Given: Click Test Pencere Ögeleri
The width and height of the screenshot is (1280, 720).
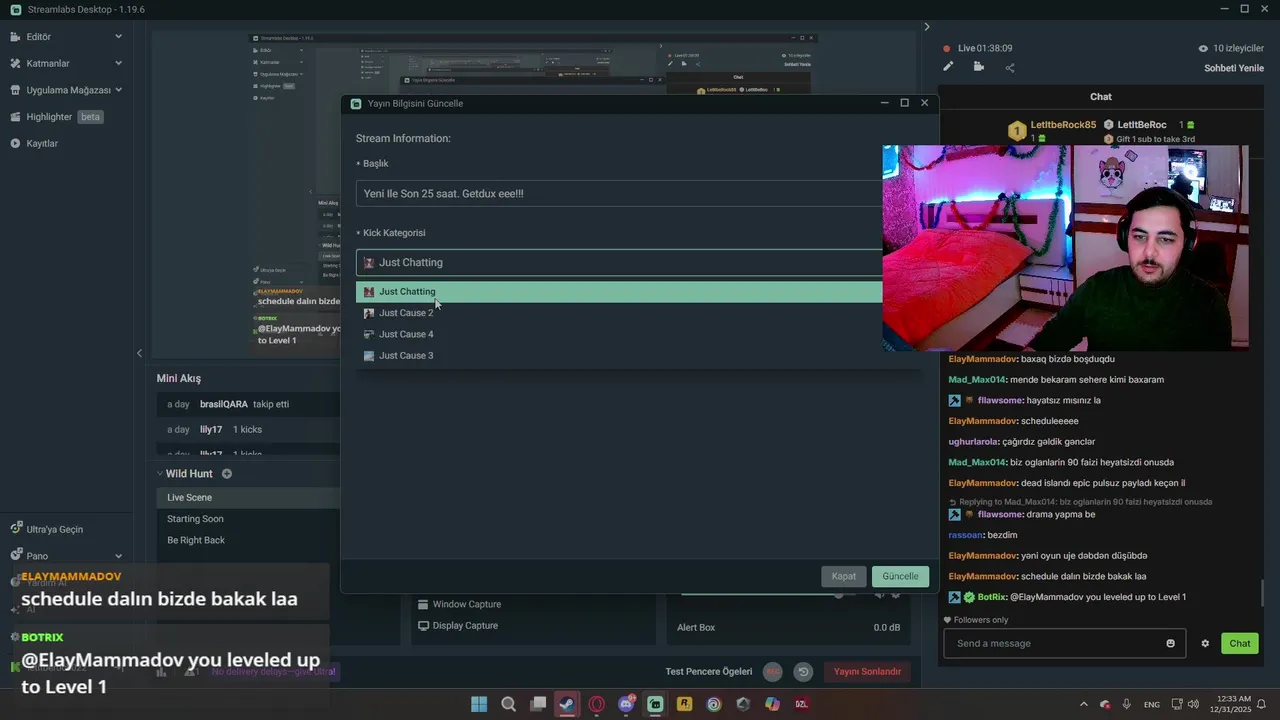Looking at the screenshot, I should [x=709, y=672].
